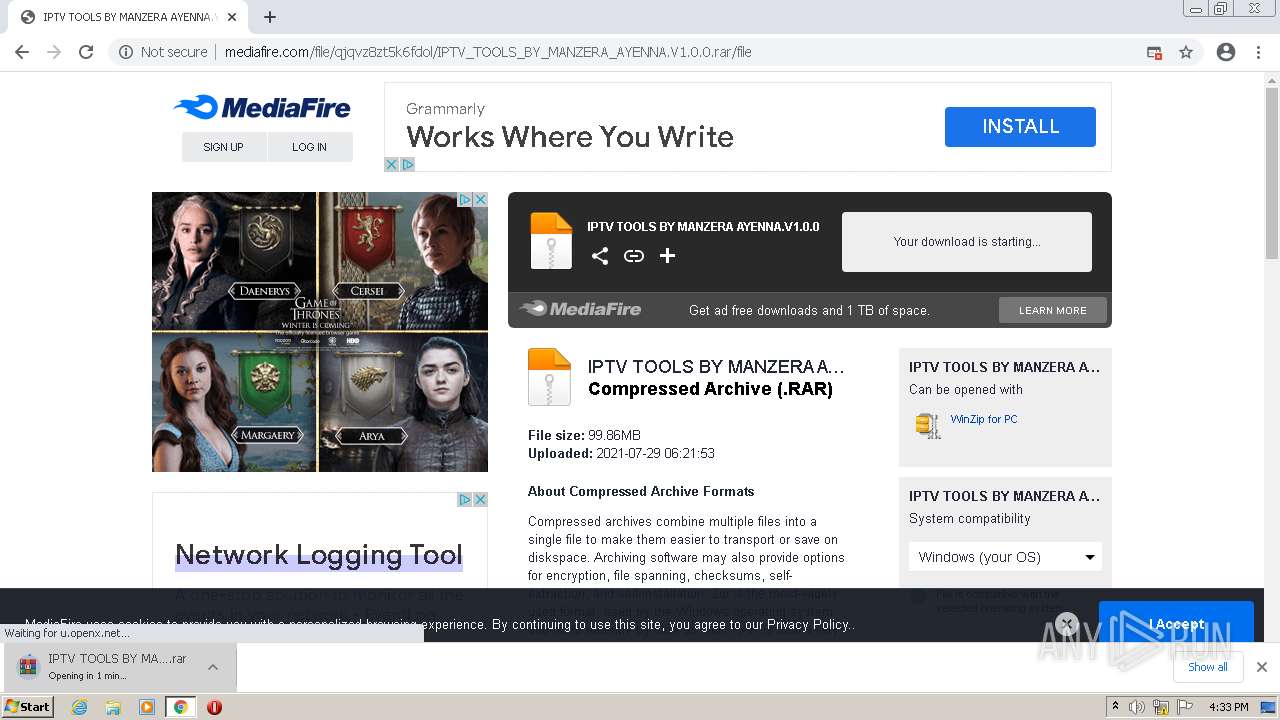Close the Network Logging Tool ad

click(480, 499)
